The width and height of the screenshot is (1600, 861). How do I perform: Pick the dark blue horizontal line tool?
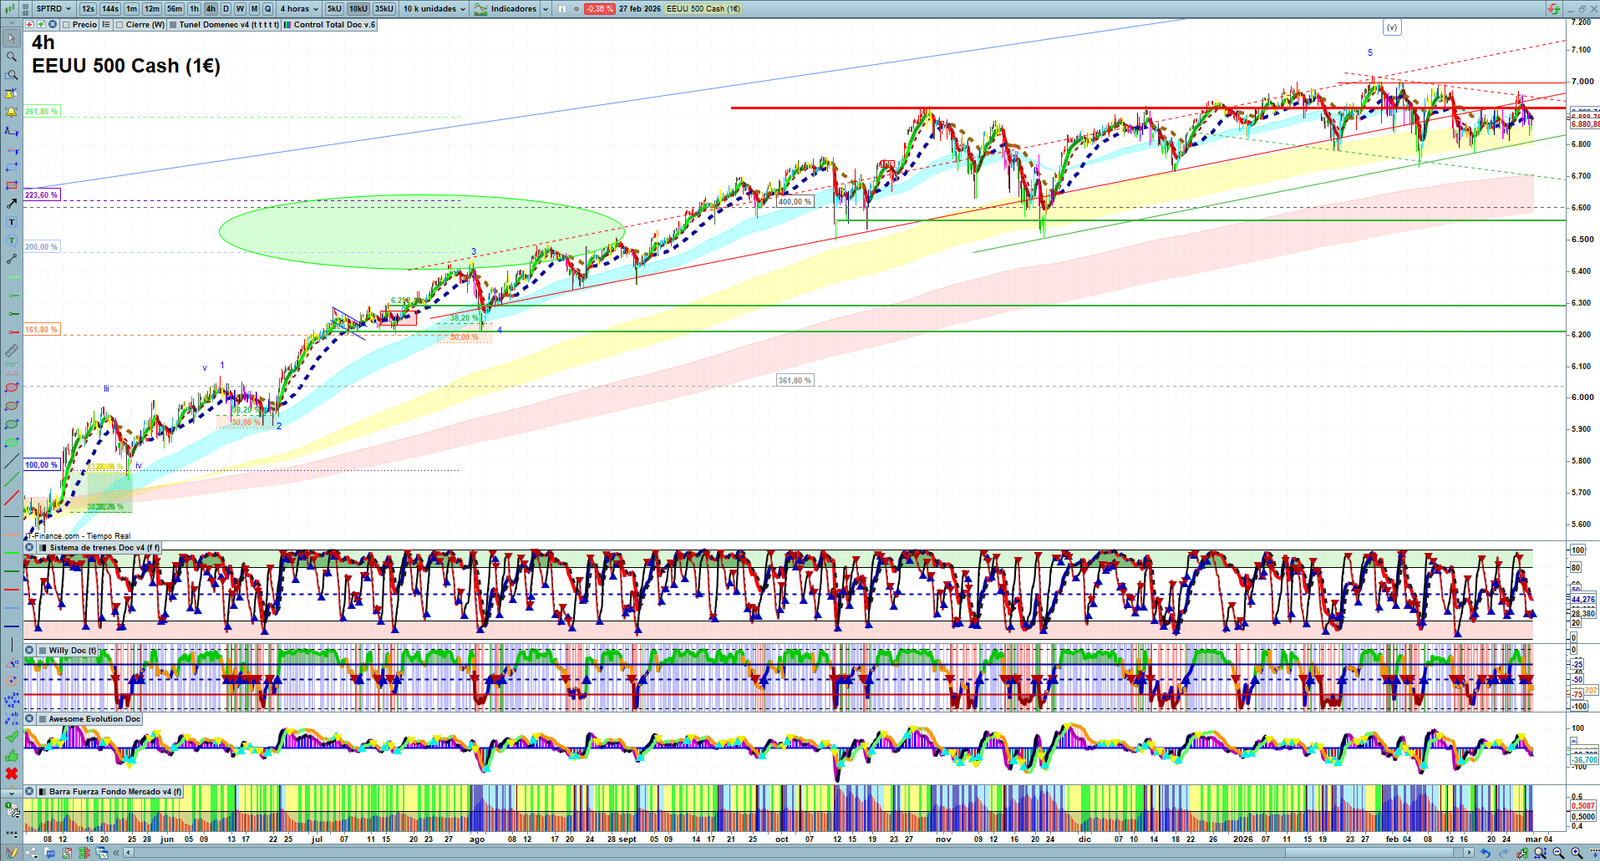(11, 625)
